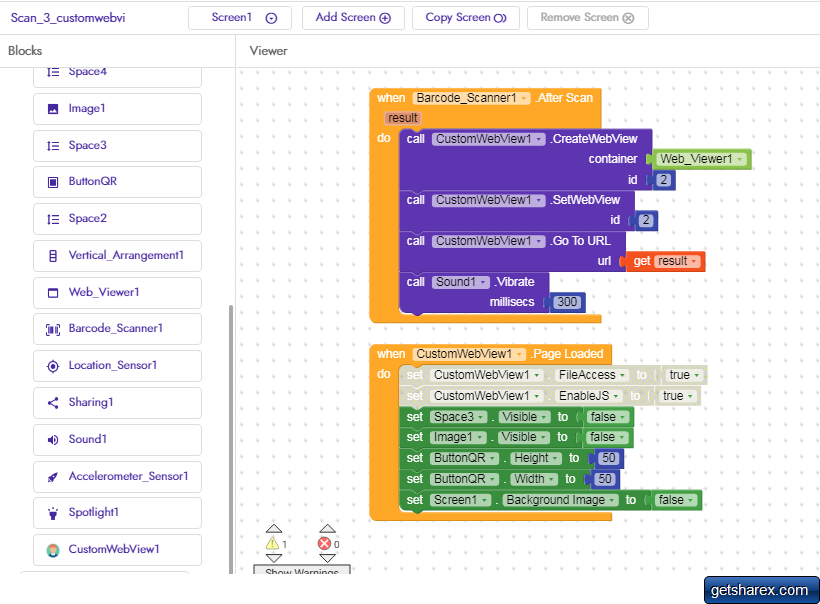Click the Location_Sensor1 target icon
This screenshot has width=820, height=604.
(x=53, y=366)
